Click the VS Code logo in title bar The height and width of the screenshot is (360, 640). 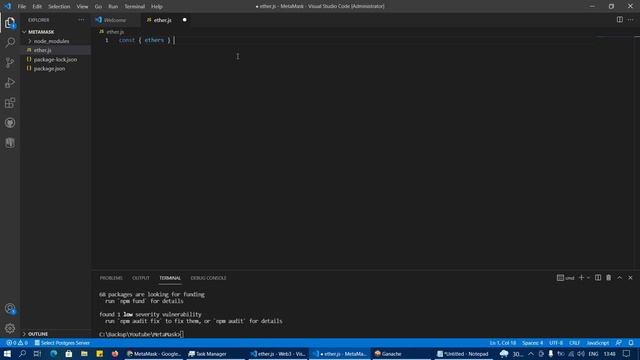click(8, 6)
